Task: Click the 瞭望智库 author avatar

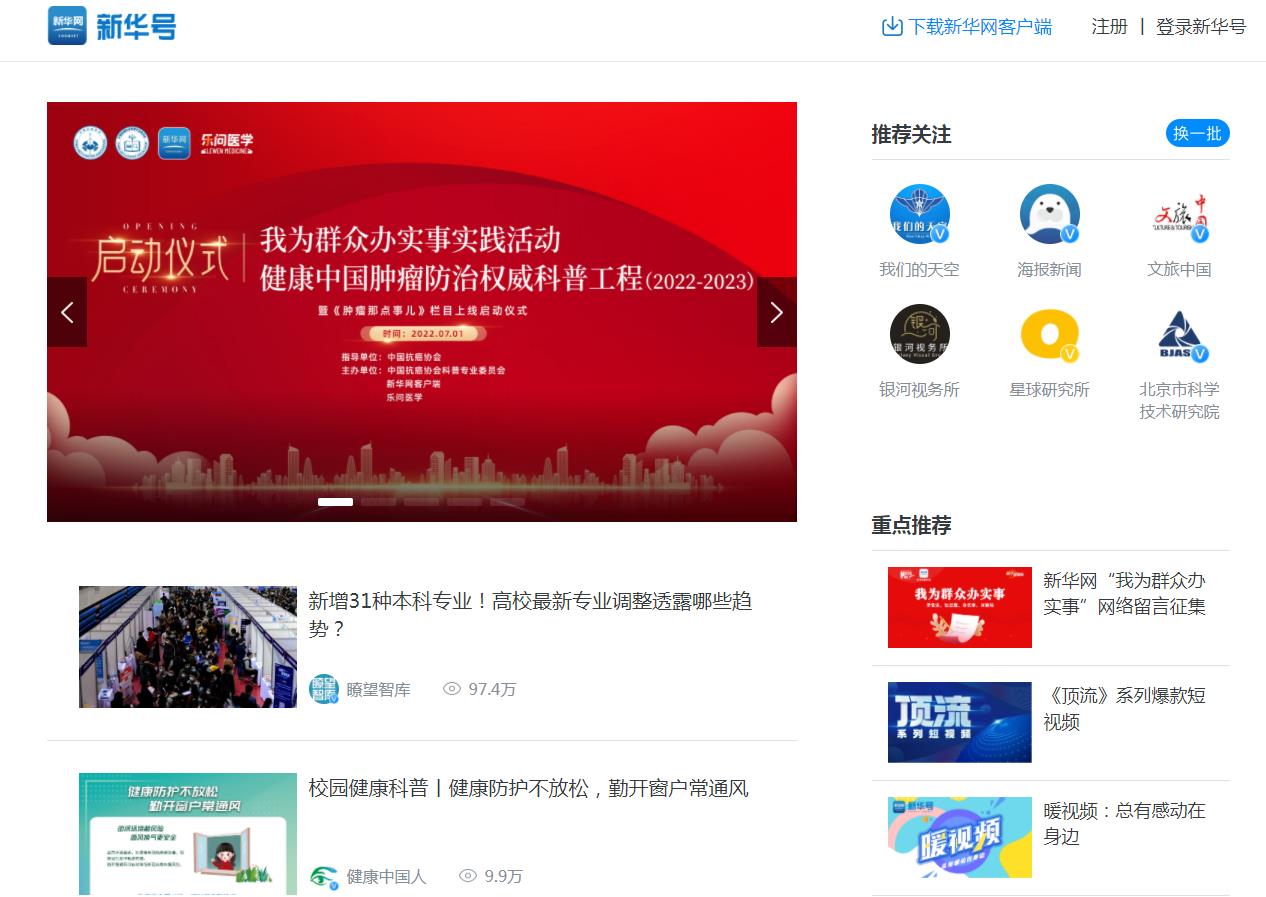Action: (x=324, y=689)
